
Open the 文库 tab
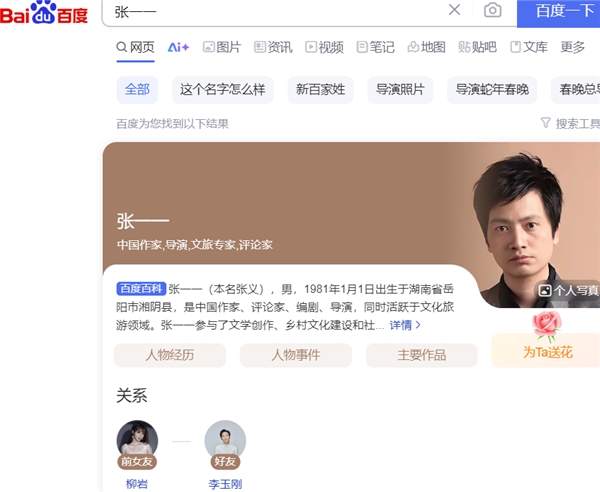(529, 47)
